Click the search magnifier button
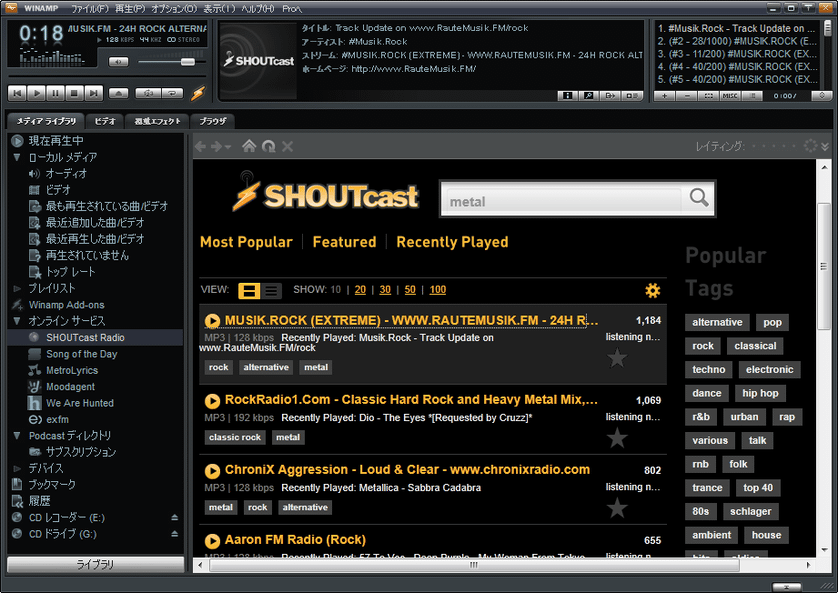This screenshot has height=593, width=838. click(x=699, y=198)
